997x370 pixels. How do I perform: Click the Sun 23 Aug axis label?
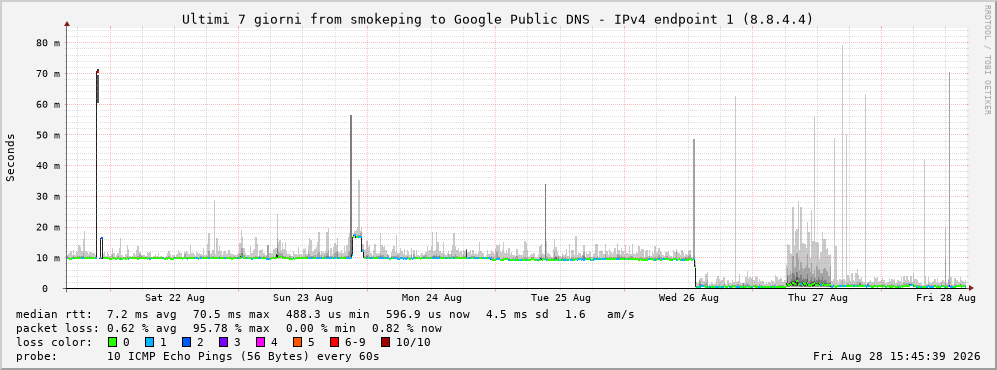303,298
